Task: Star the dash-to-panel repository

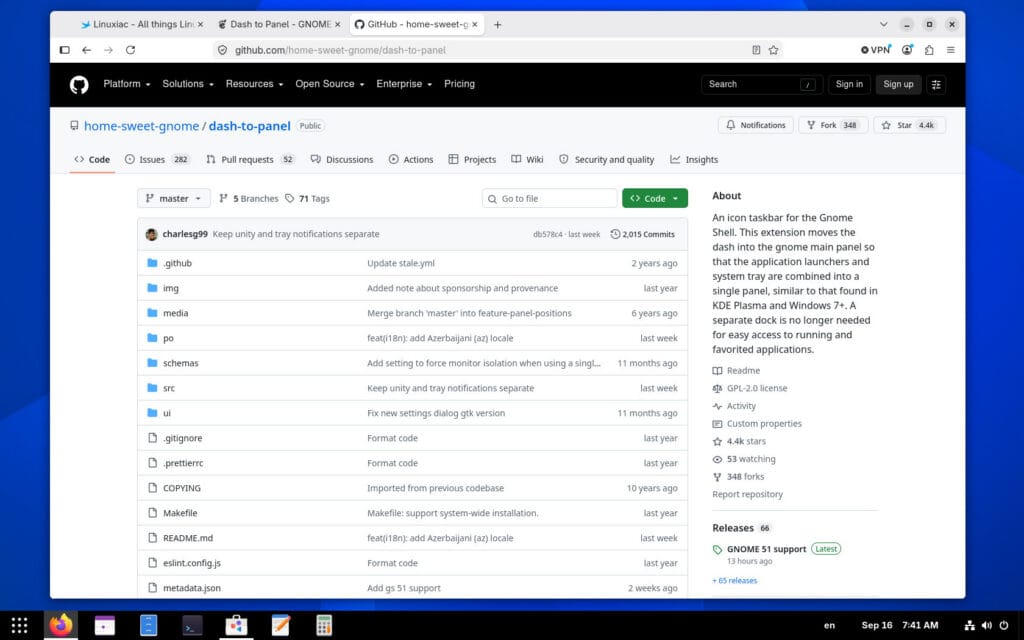Action: pos(909,125)
